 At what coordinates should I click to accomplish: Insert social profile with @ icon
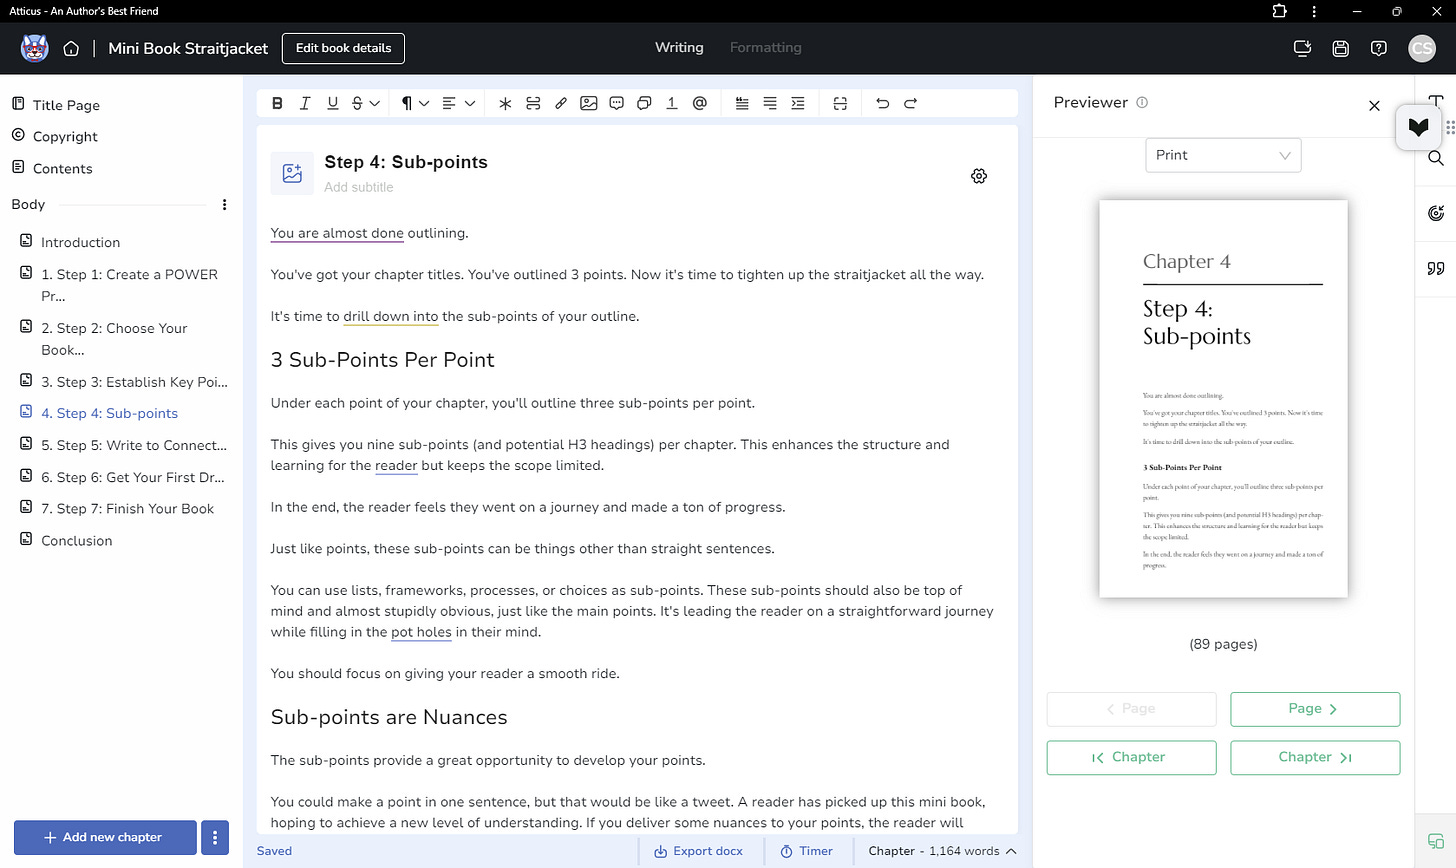click(700, 103)
